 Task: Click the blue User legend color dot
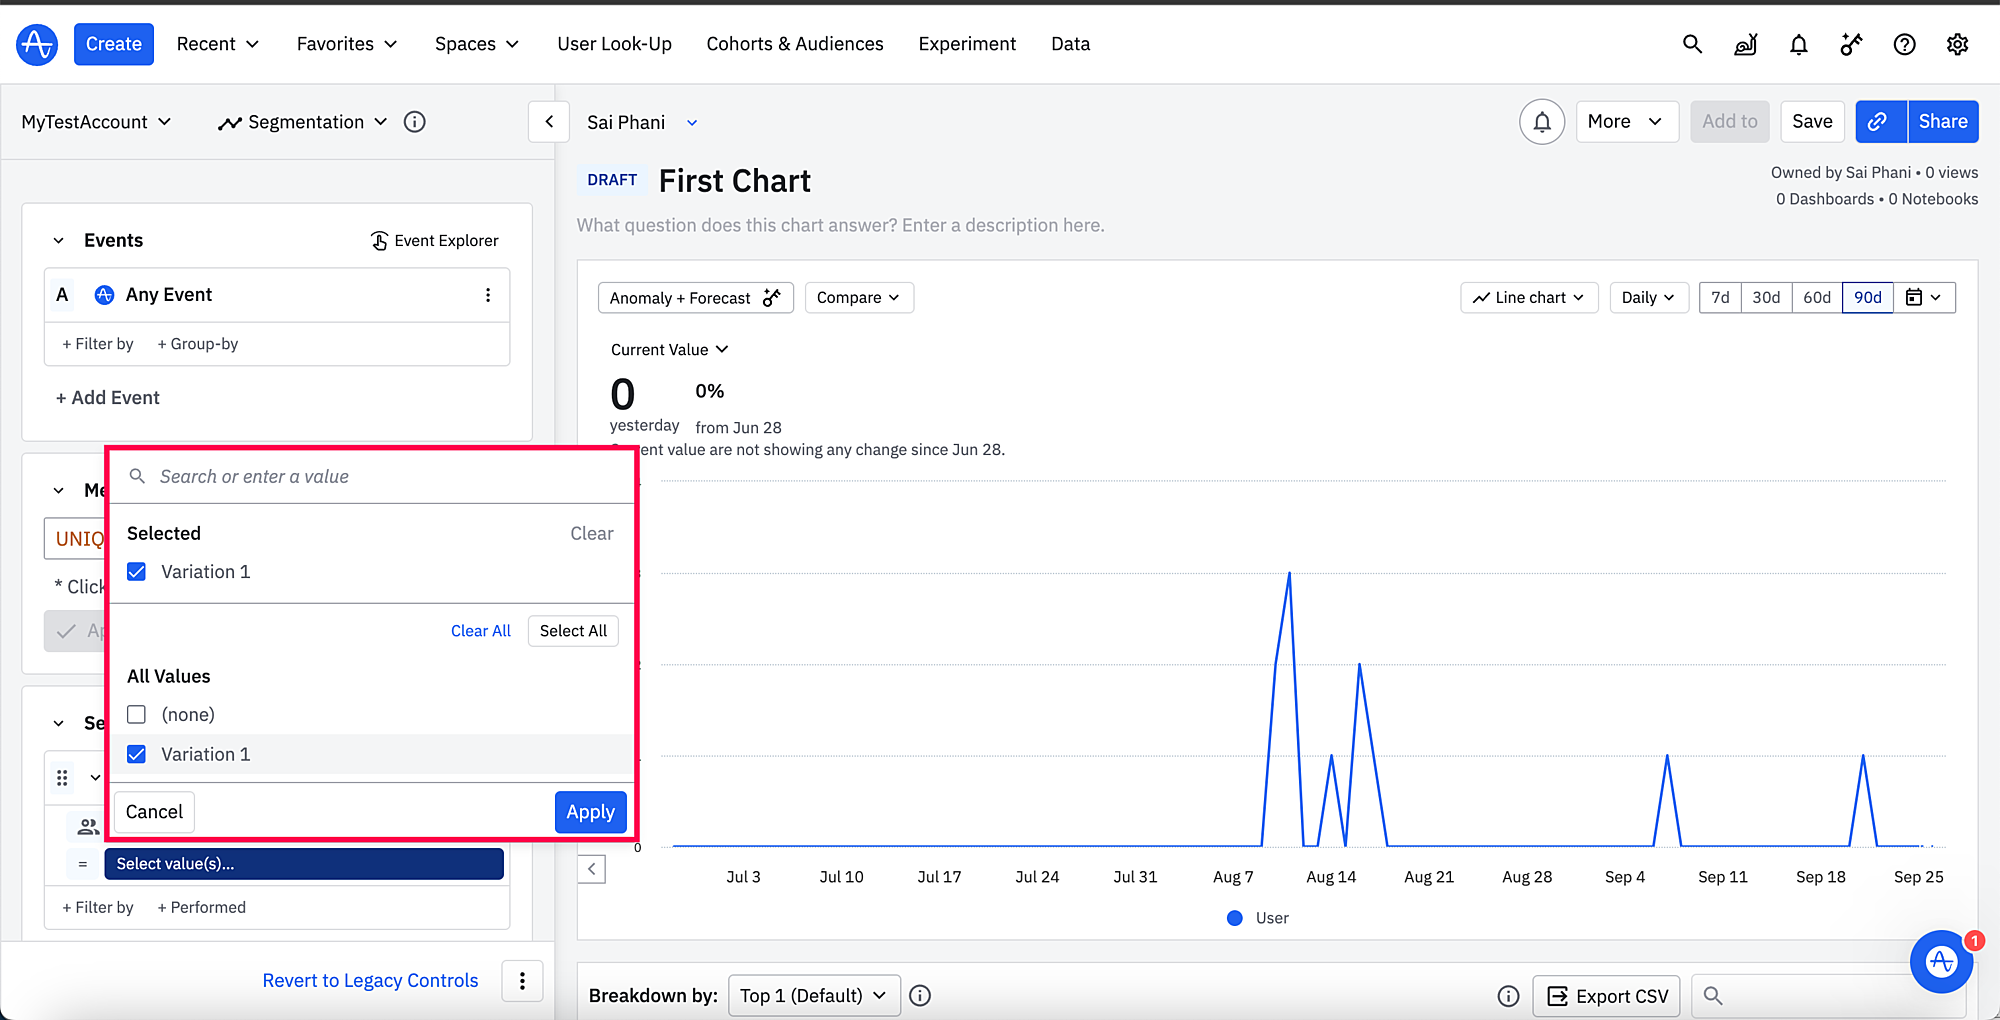tap(1235, 918)
